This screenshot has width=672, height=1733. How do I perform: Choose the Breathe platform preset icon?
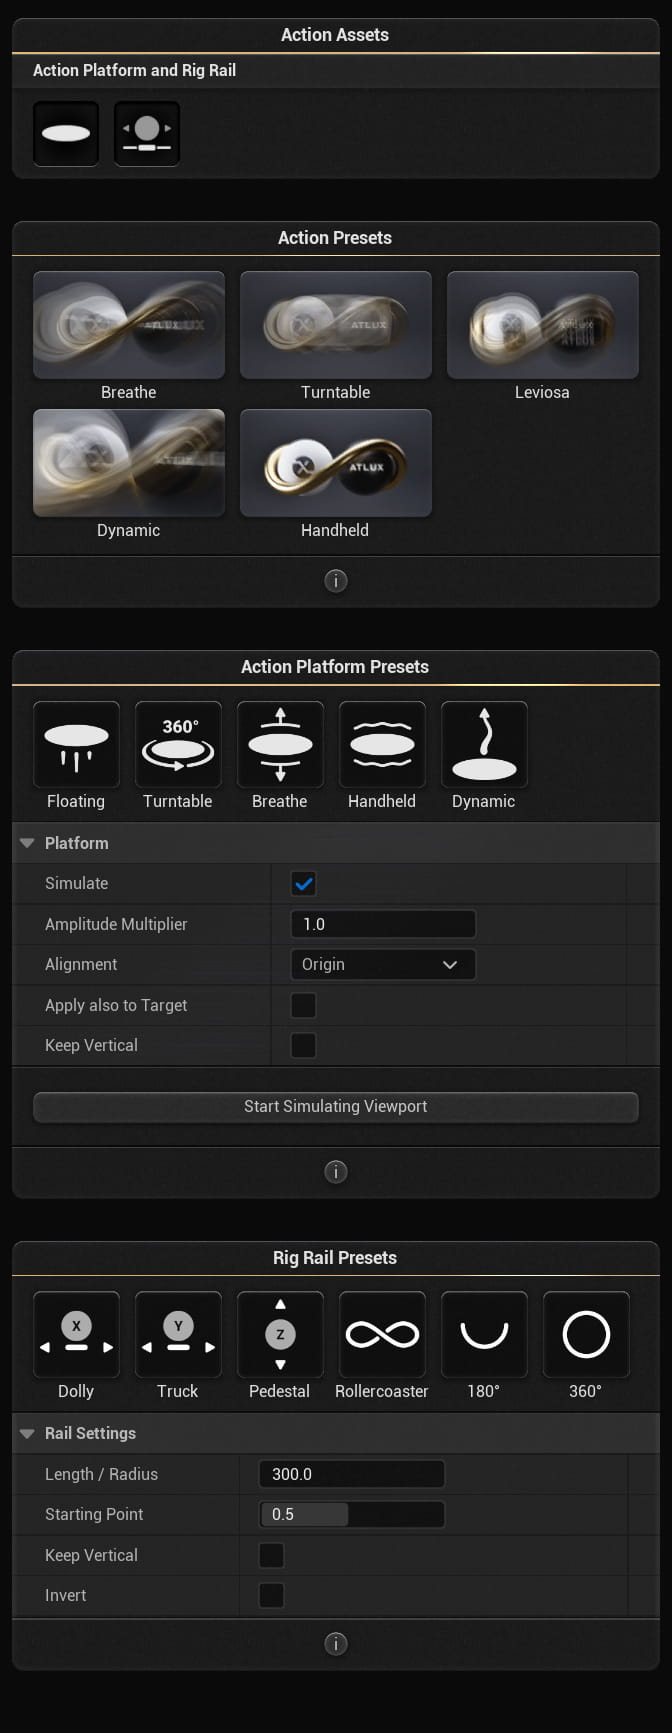click(280, 745)
